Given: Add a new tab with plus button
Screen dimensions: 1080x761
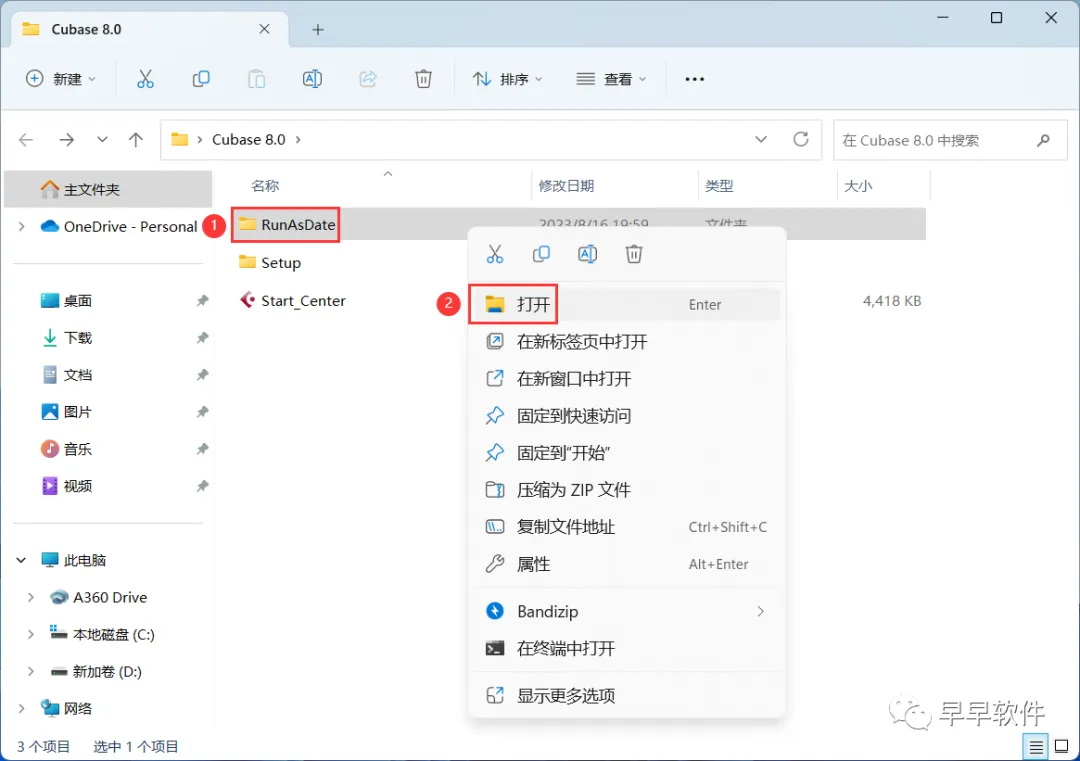Looking at the screenshot, I should [318, 30].
